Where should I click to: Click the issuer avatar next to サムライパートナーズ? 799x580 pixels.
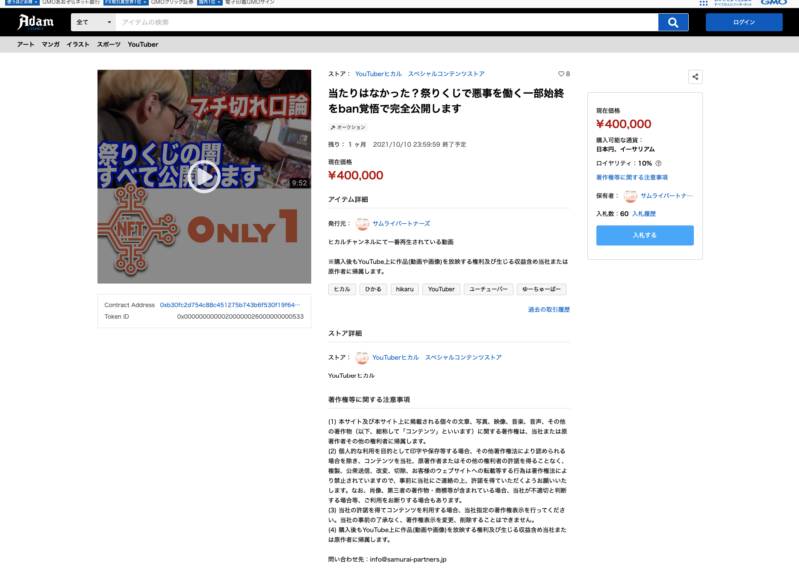tap(362, 223)
